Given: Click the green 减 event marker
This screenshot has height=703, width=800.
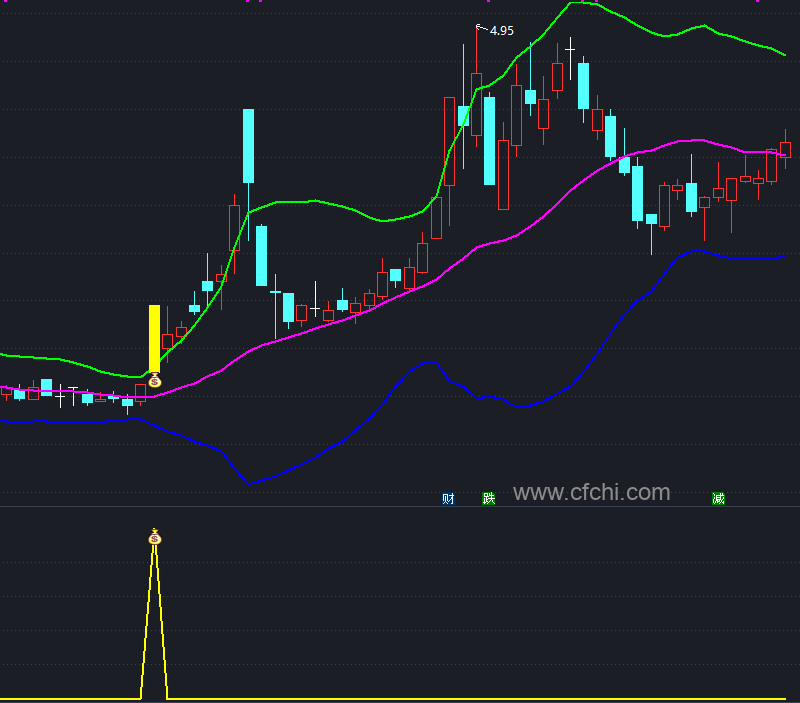Looking at the screenshot, I should 718,498.
